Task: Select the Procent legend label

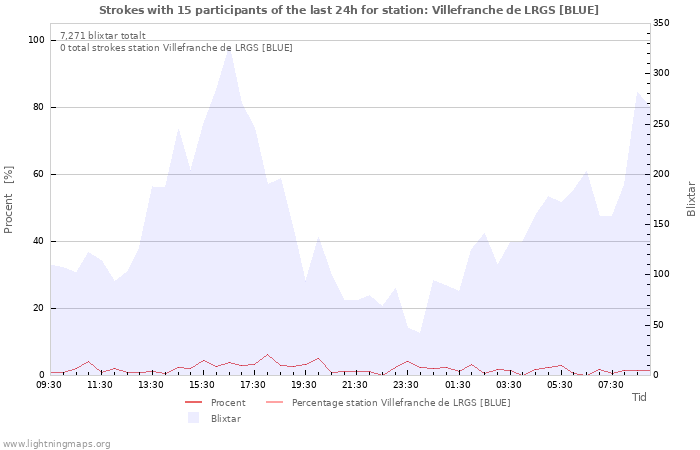Action: point(228,403)
